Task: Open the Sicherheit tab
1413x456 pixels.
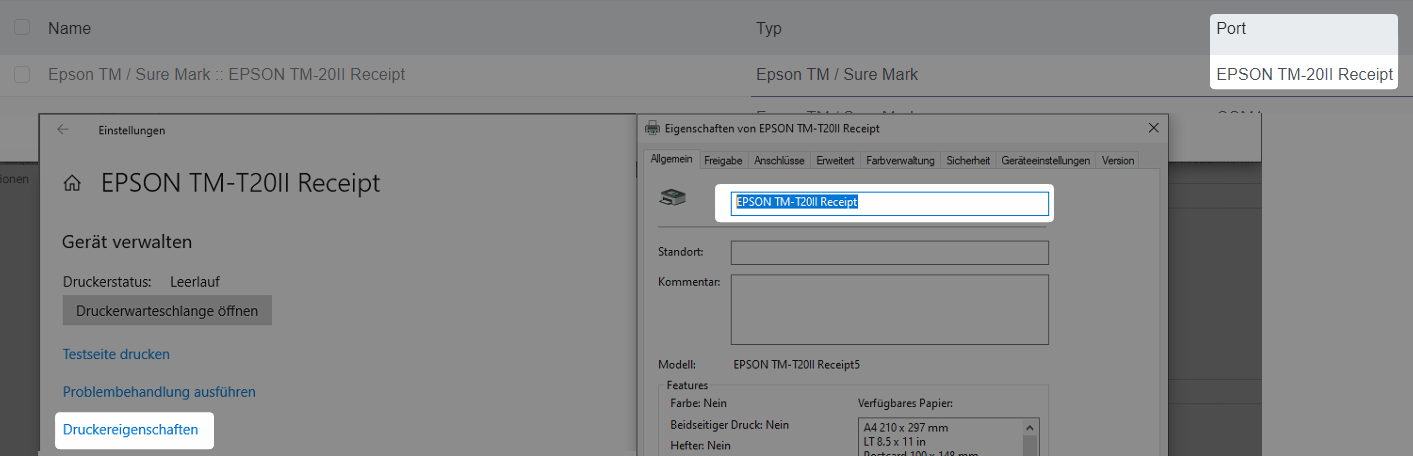Action: (968, 160)
